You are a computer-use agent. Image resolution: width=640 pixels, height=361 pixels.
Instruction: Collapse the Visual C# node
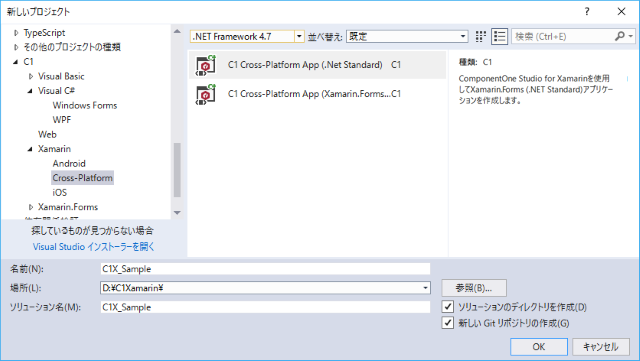(30, 91)
